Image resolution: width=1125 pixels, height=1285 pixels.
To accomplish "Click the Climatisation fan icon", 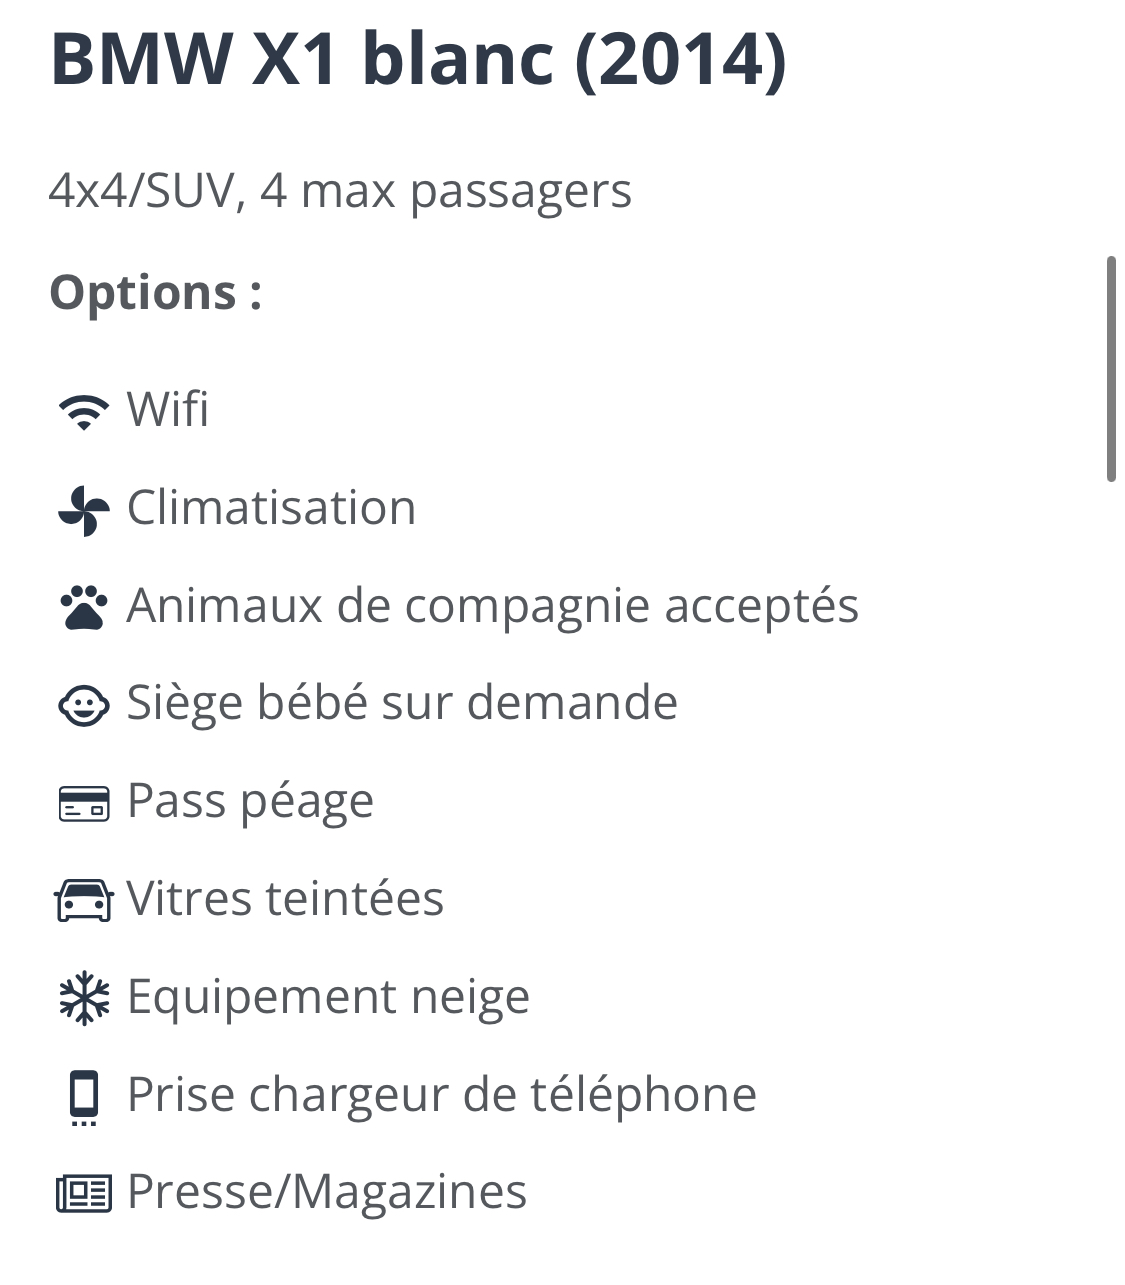I will 84,509.
